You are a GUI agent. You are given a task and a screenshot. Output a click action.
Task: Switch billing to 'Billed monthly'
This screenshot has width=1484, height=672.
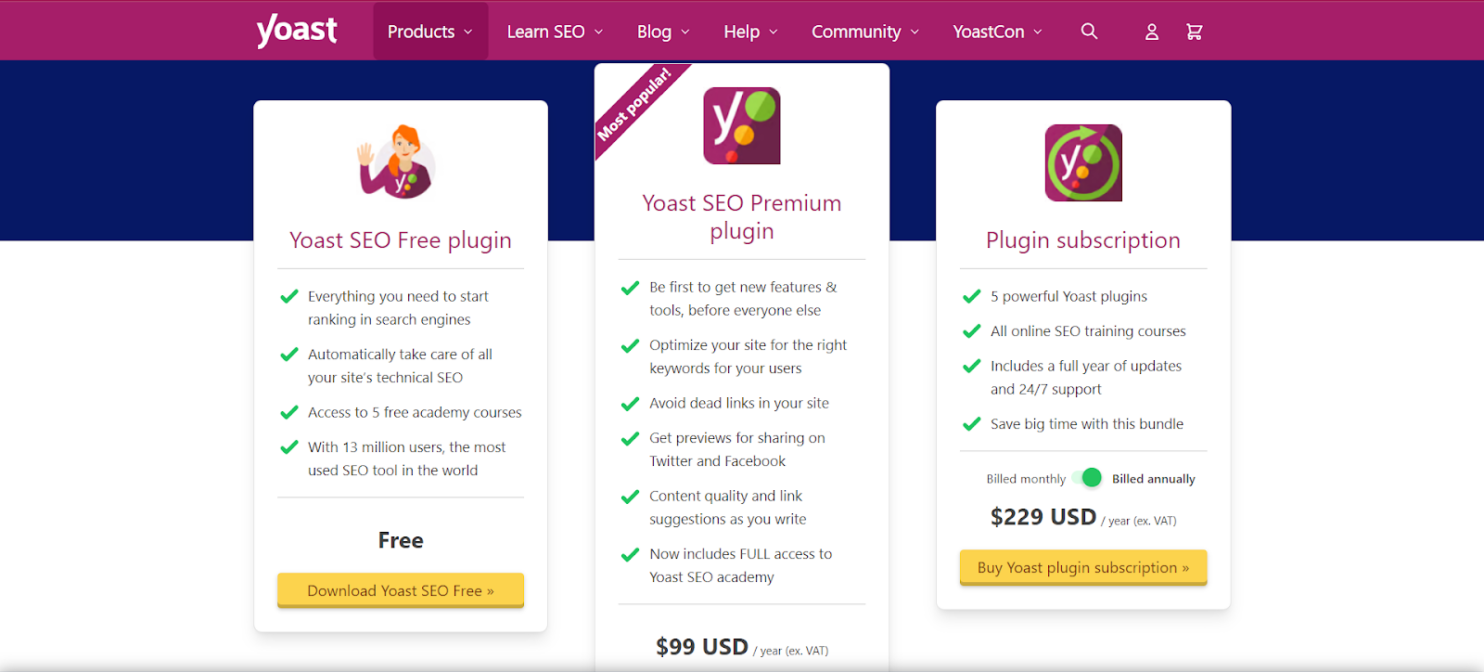pos(1026,478)
